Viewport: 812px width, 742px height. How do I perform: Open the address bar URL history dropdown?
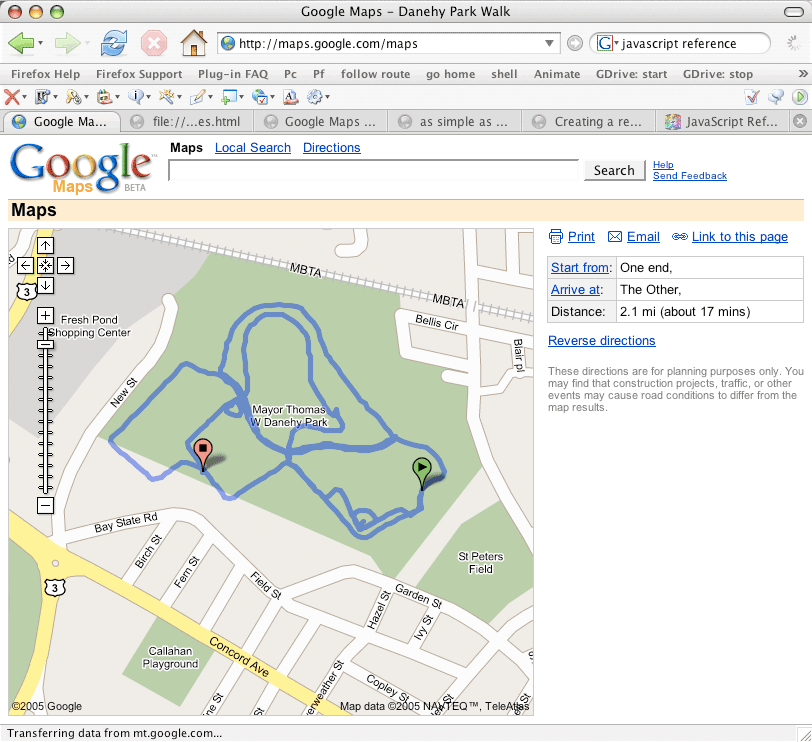549,43
